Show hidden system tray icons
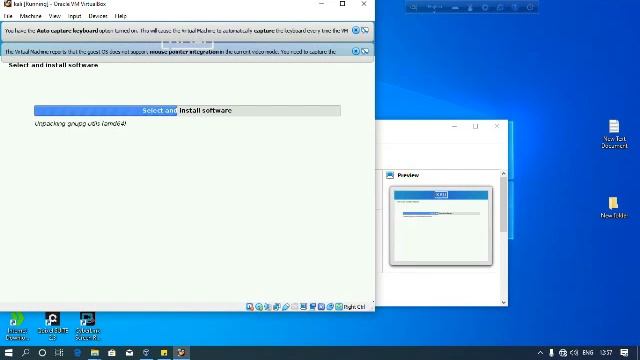 coord(540,353)
